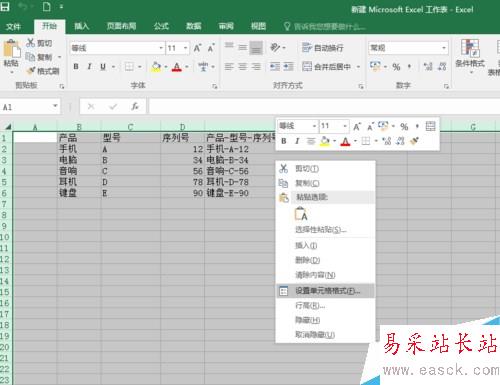Click the Save icon in quick access toolbar
Image resolution: width=500 pixels, height=385 pixels.
click(5, 7)
